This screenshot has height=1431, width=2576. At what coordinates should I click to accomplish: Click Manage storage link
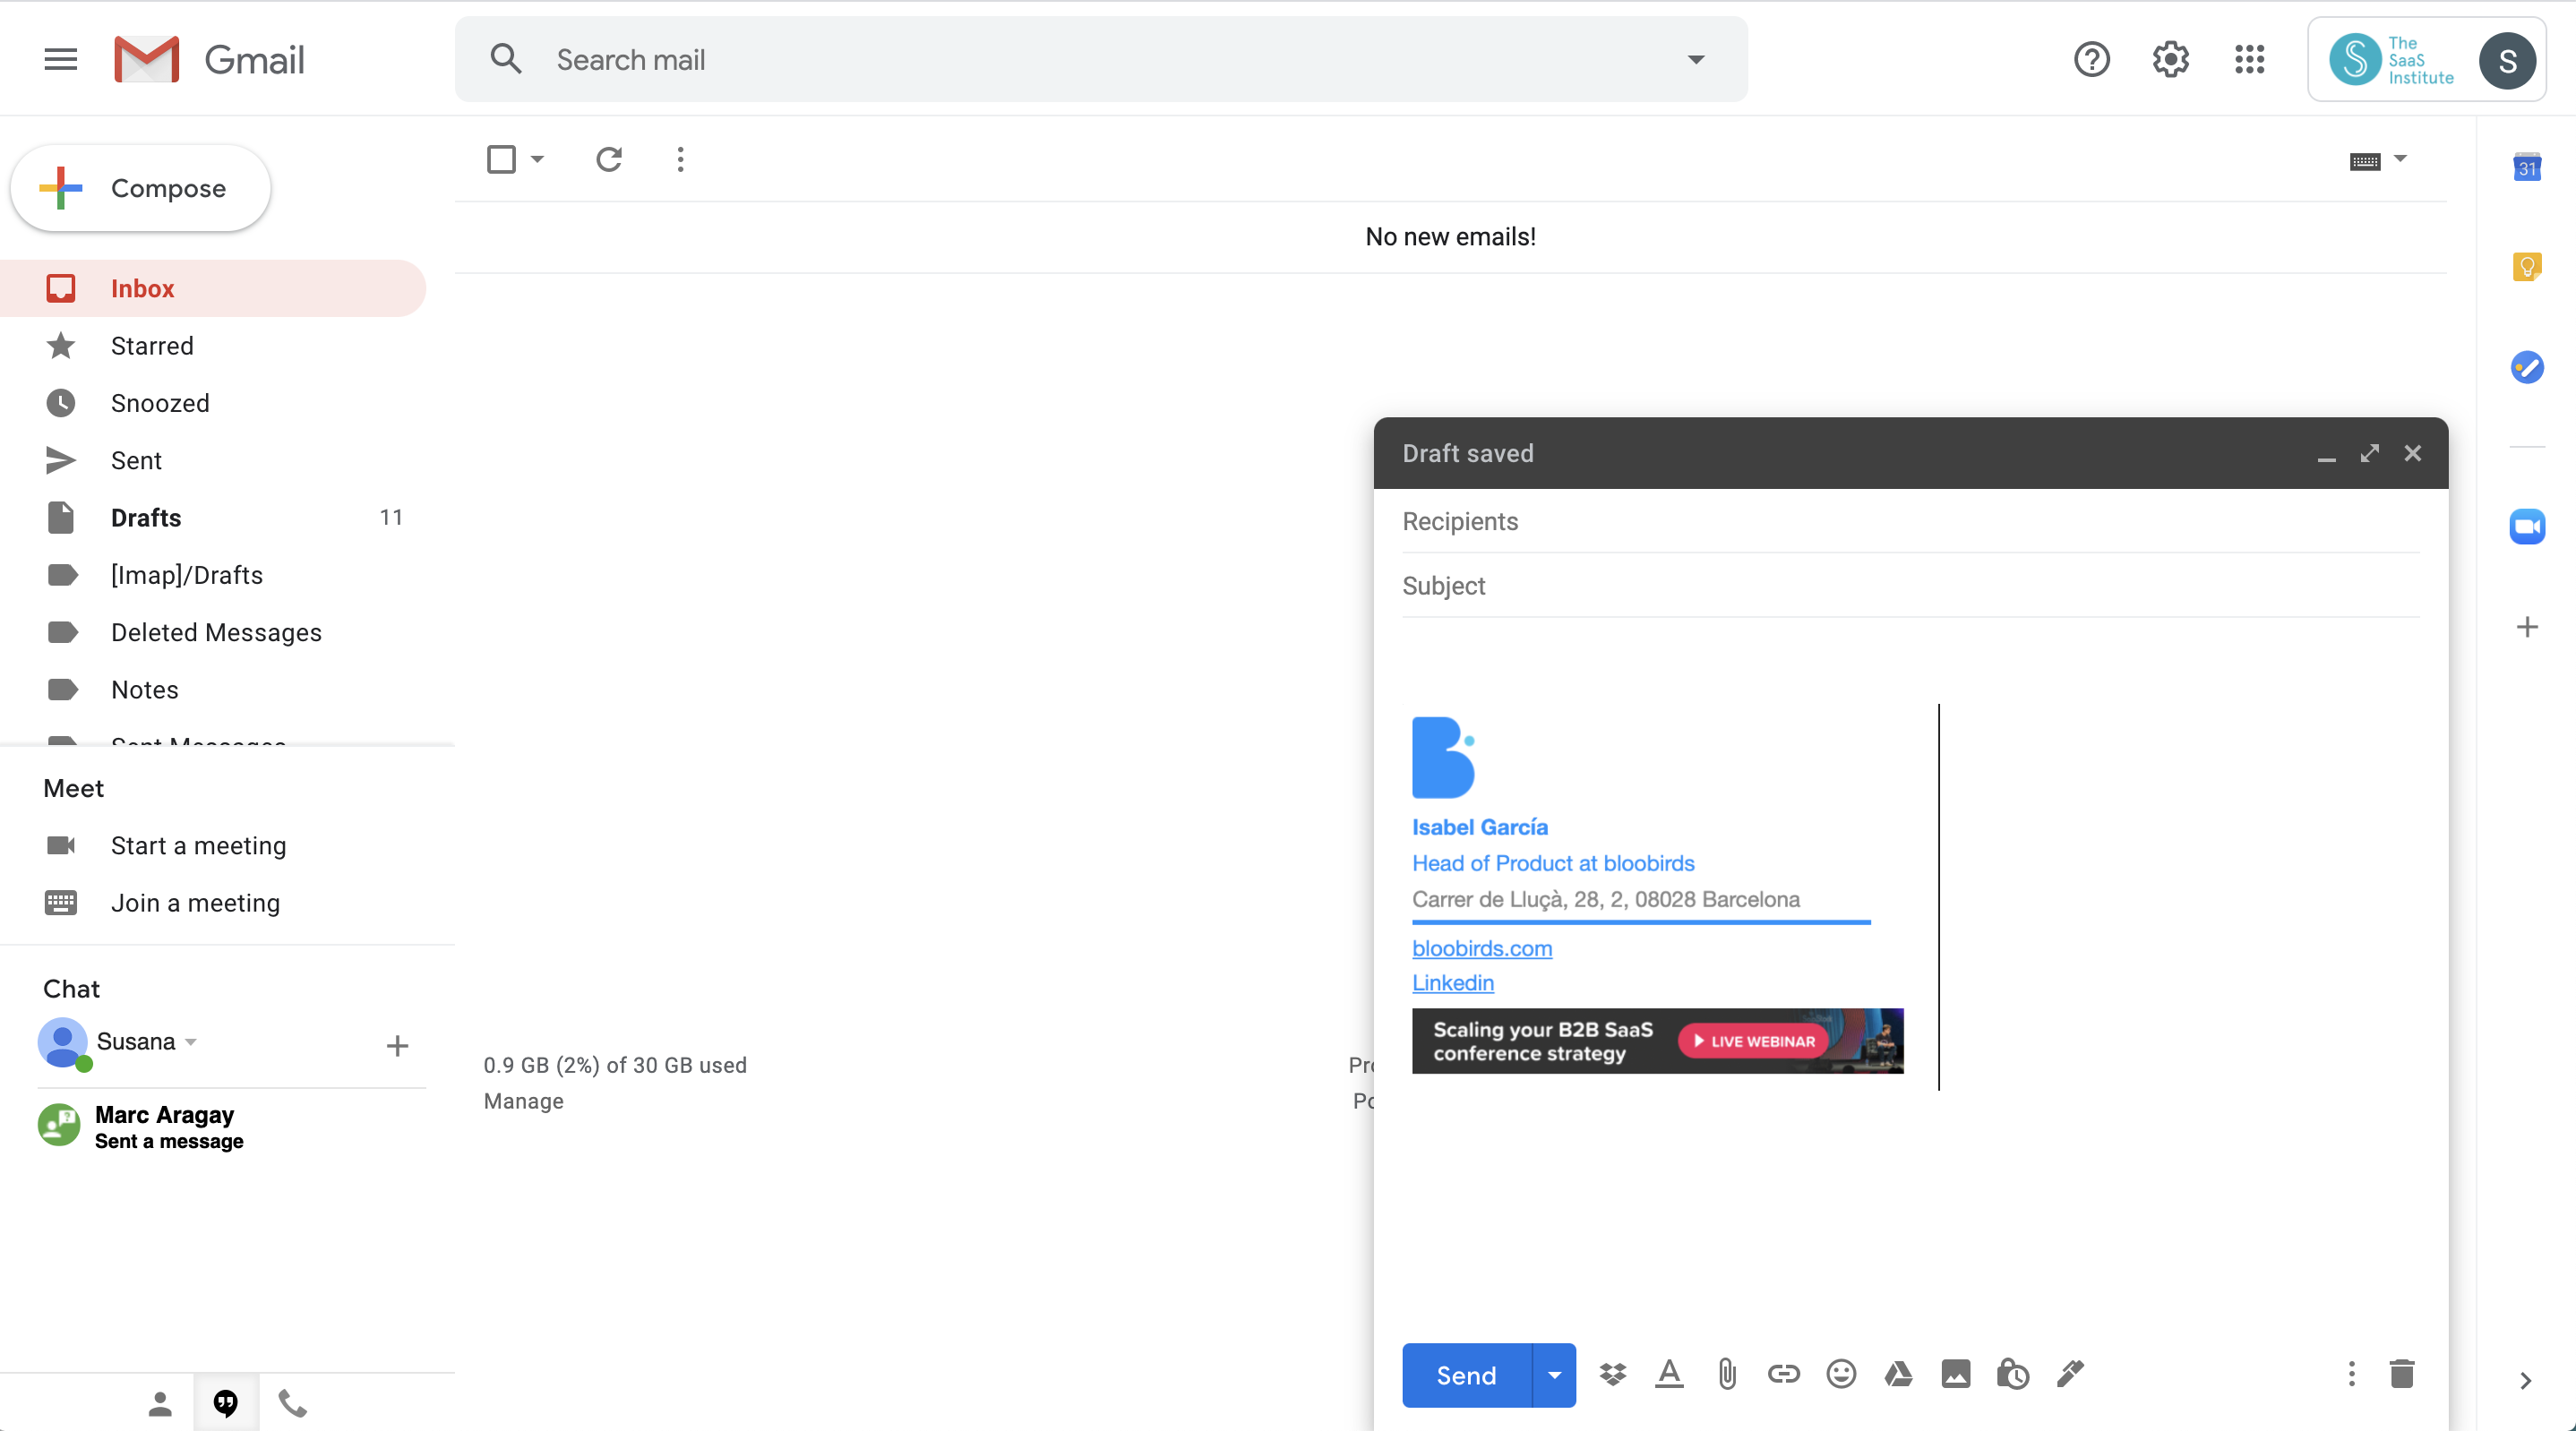click(523, 1101)
